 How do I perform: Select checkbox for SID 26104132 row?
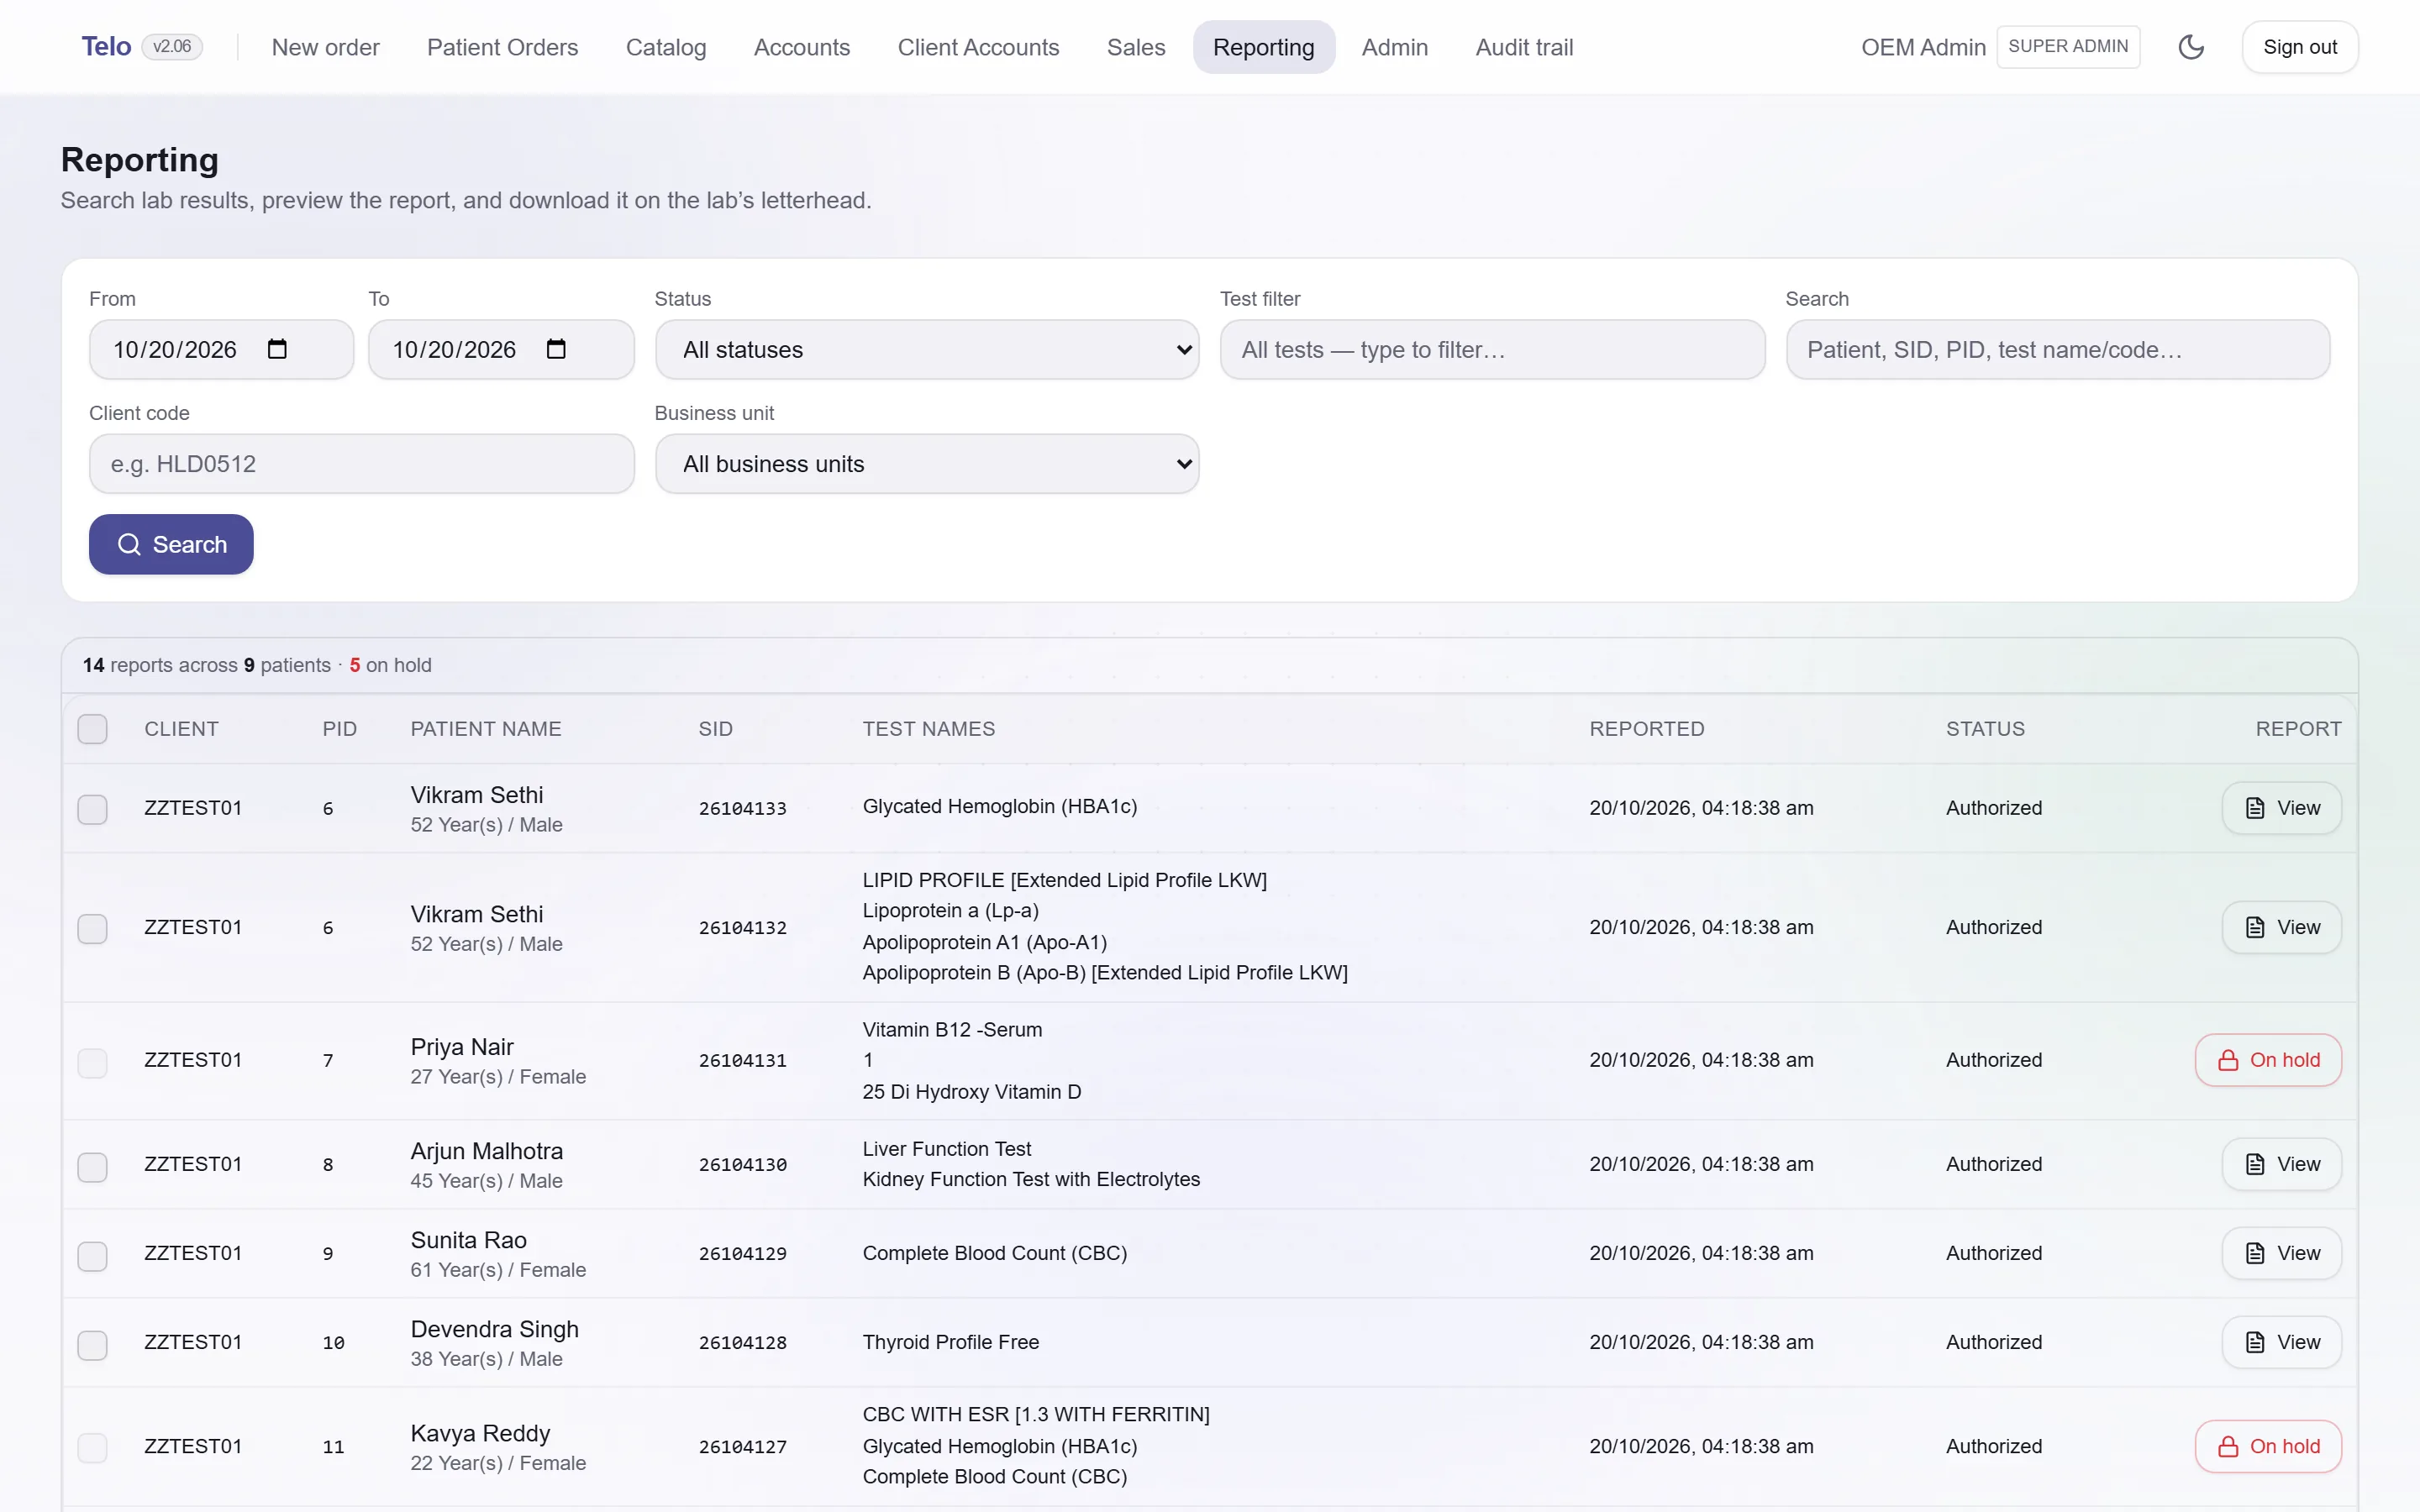click(93, 928)
